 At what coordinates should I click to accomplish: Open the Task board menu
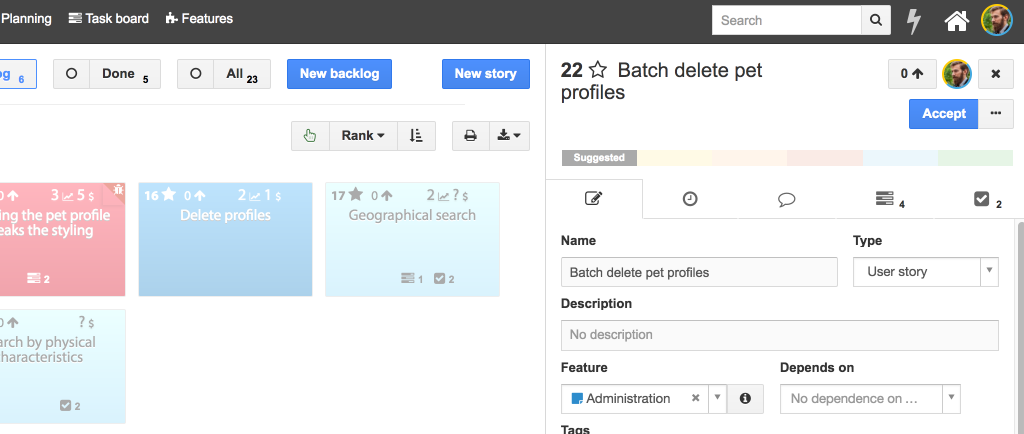[109, 18]
